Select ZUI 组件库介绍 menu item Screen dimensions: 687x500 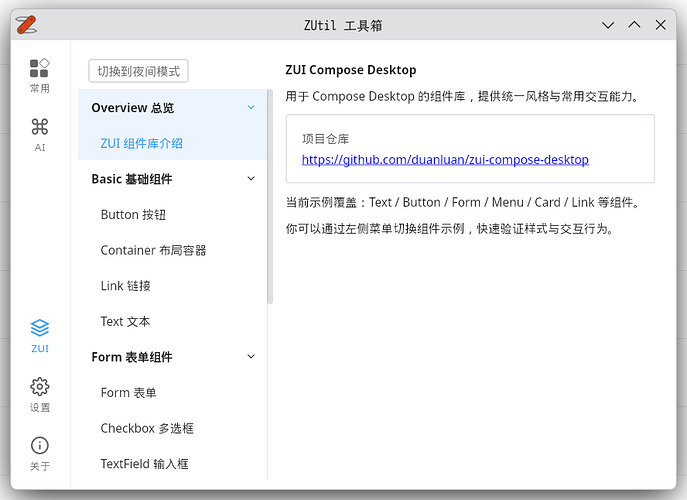pos(172,143)
